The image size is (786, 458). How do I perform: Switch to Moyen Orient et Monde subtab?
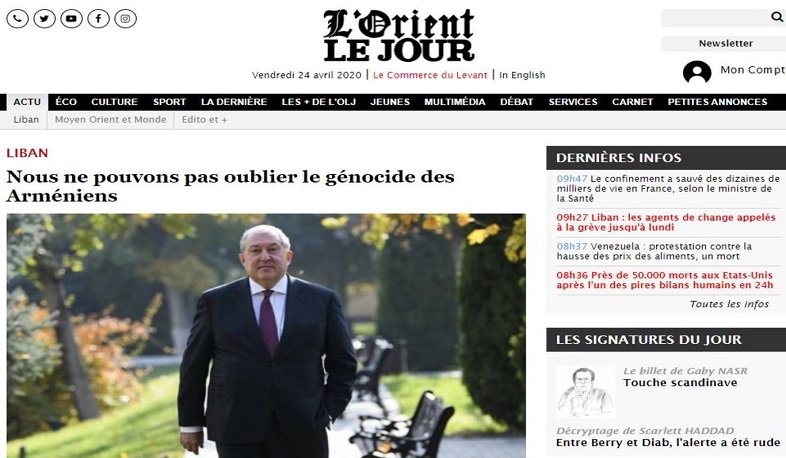[110, 120]
